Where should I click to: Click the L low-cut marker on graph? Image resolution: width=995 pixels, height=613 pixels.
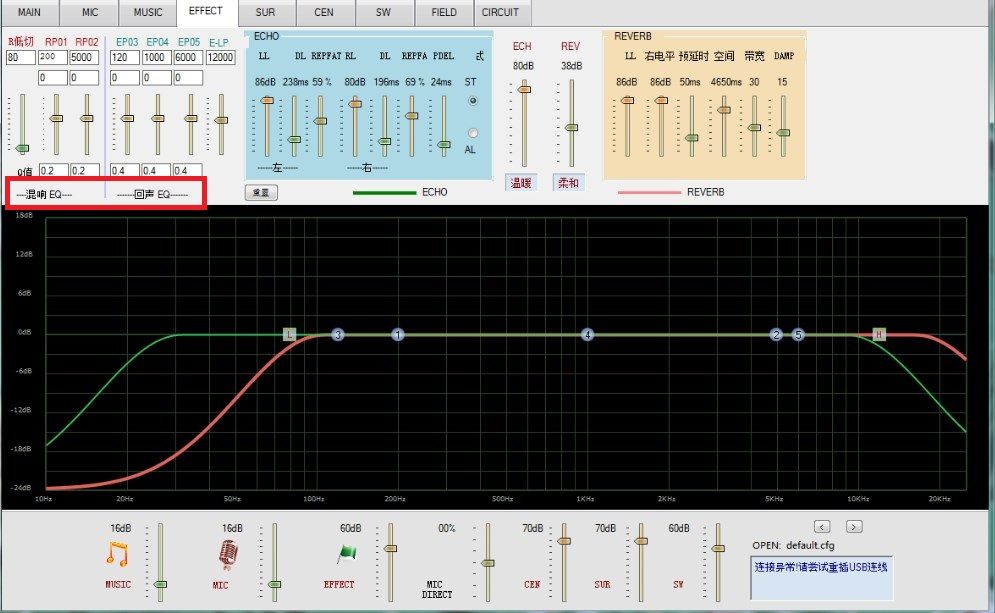click(x=289, y=334)
